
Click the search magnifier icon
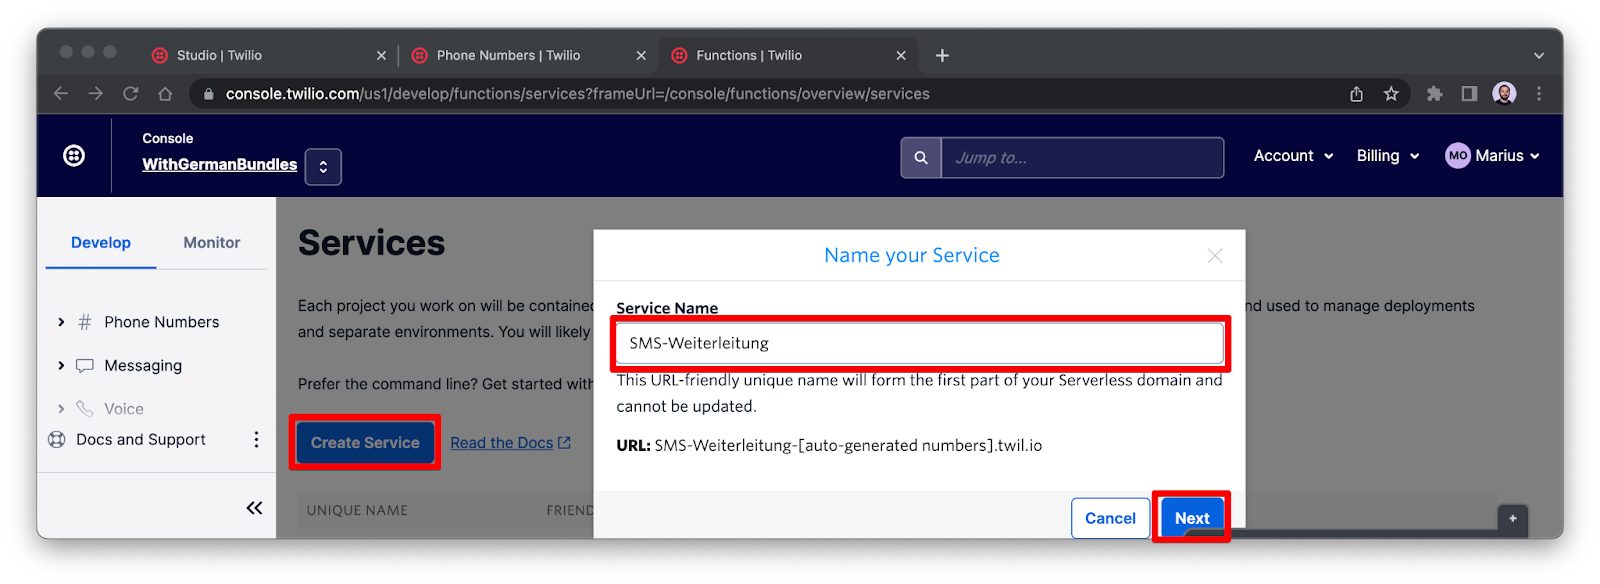(x=921, y=158)
